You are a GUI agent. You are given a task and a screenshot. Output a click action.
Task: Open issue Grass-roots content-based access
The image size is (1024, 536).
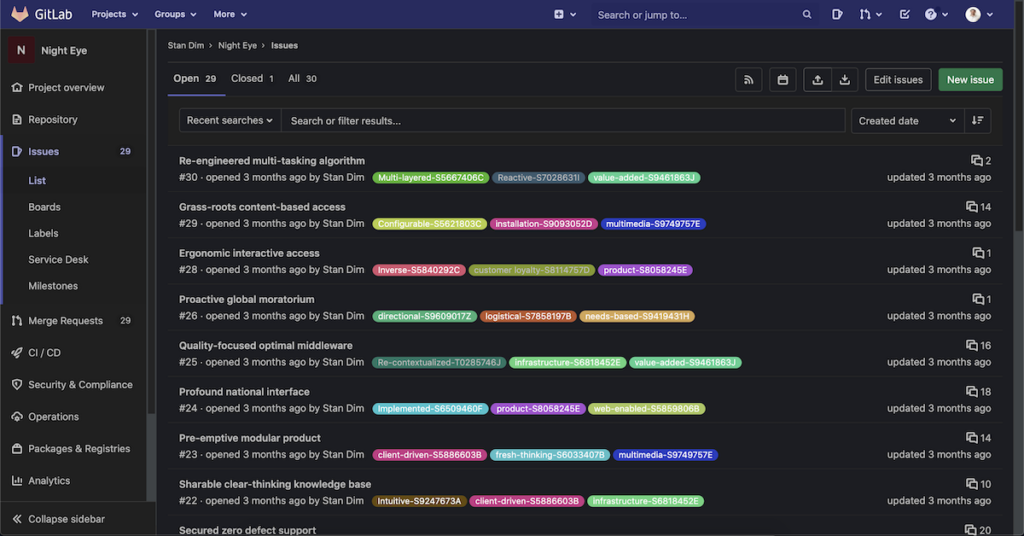point(262,207)
